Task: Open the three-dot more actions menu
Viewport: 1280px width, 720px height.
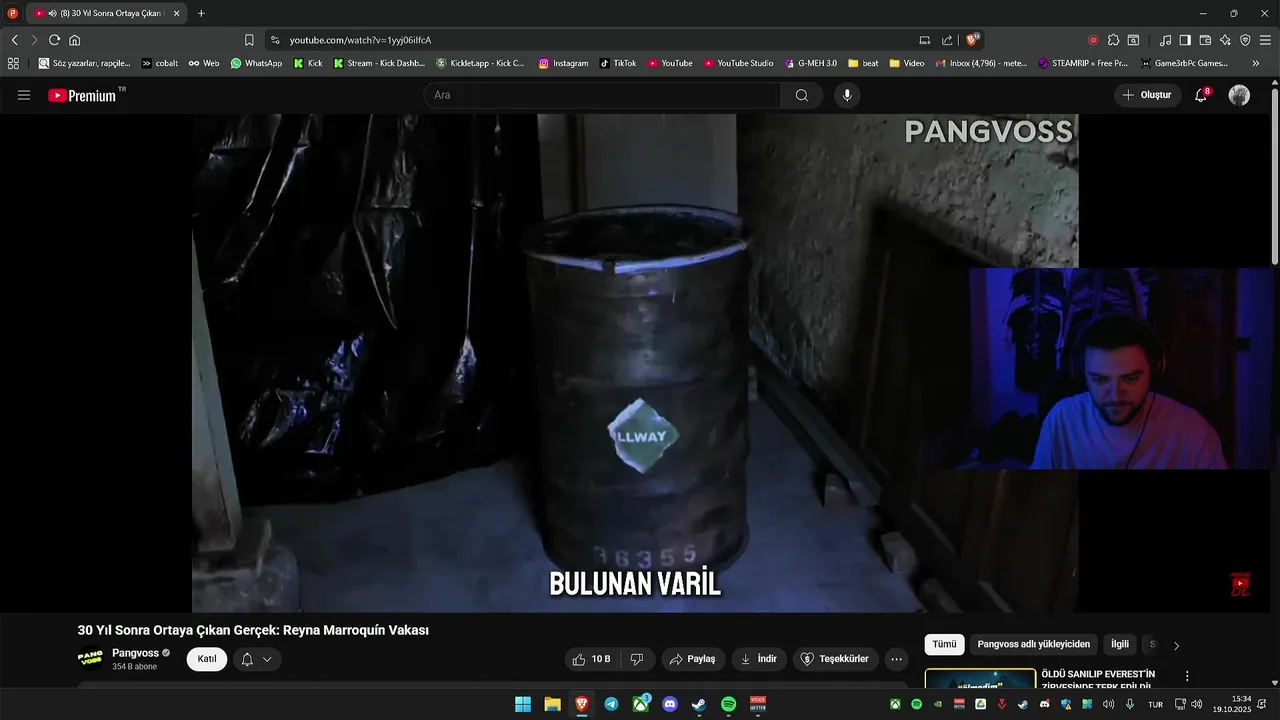Action: (x=896, y=659)
